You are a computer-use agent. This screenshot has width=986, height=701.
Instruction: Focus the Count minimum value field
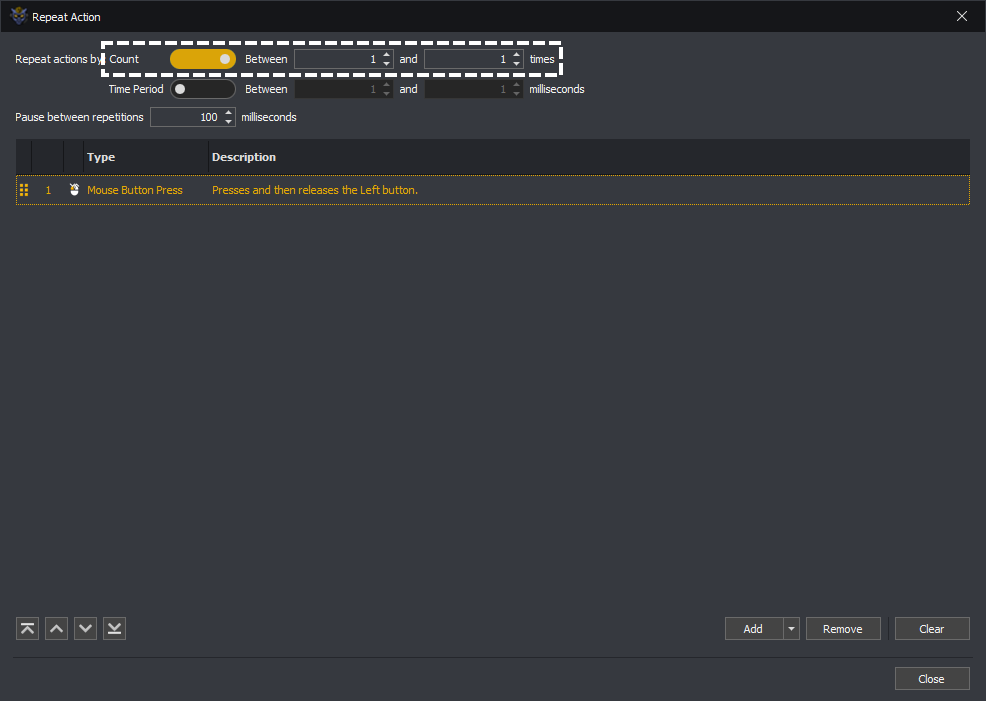pyautogui.click(x=337, y=59)
